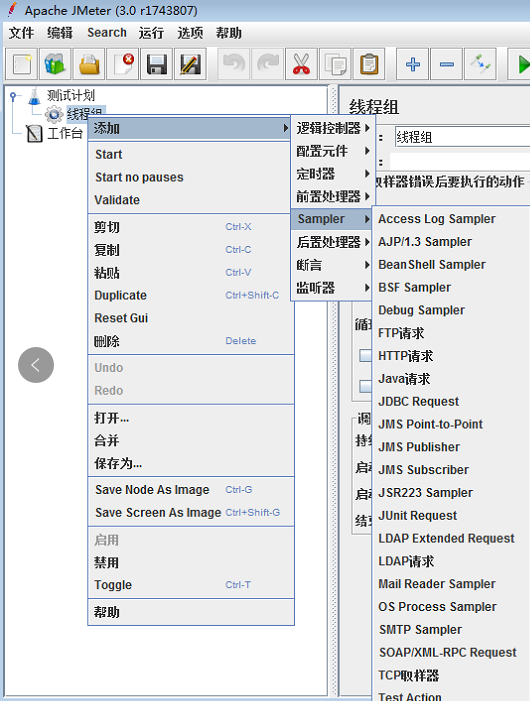The height and width of the screenshot is (701, 530).
Task: Expand the 前置处理器 submenu
Action: click(333, 196)
